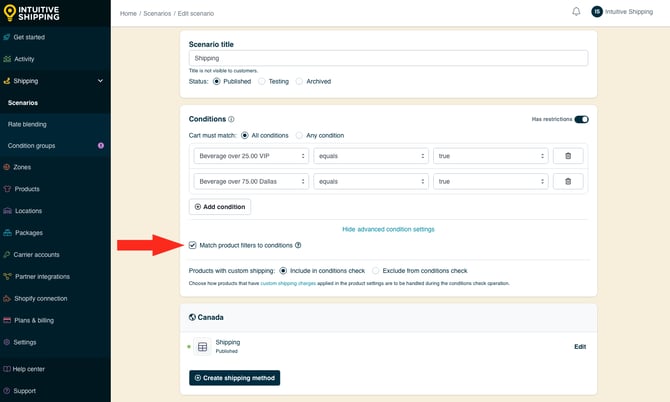This screenshot has height=402, width=670.
Task: Click help icon beside Match product filters
Action: 298,245
